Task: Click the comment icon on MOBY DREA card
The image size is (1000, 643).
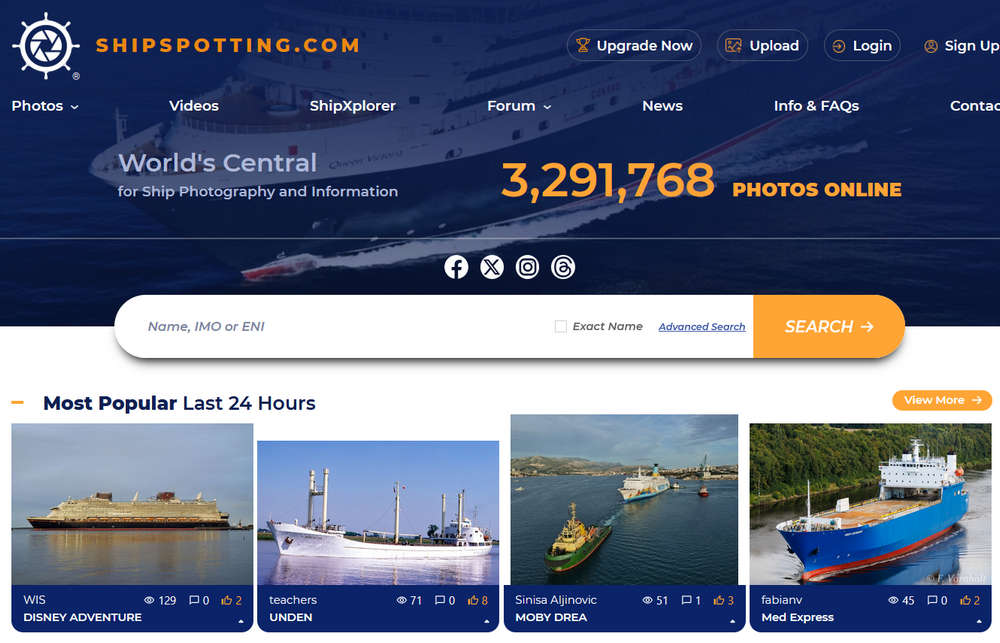Action: point(687,600)
